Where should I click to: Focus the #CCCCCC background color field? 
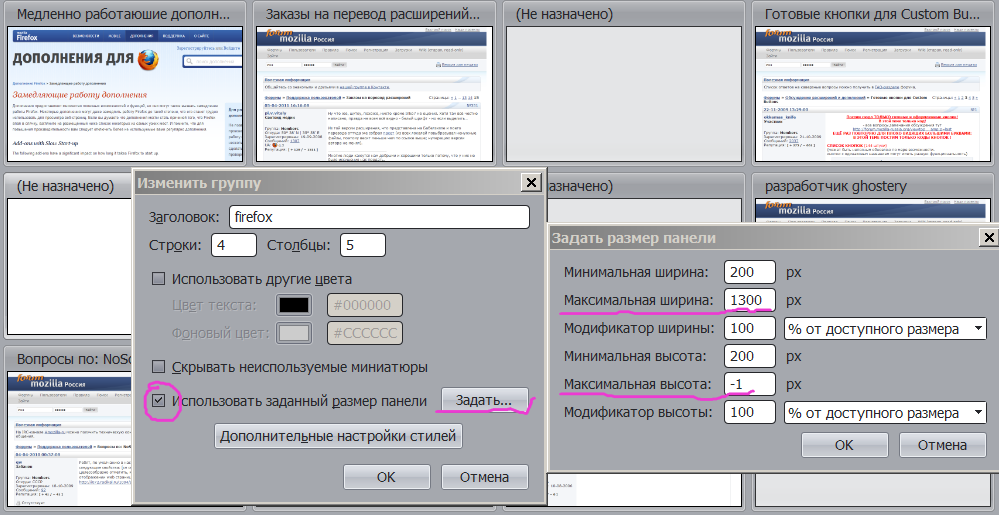point(364,333)
